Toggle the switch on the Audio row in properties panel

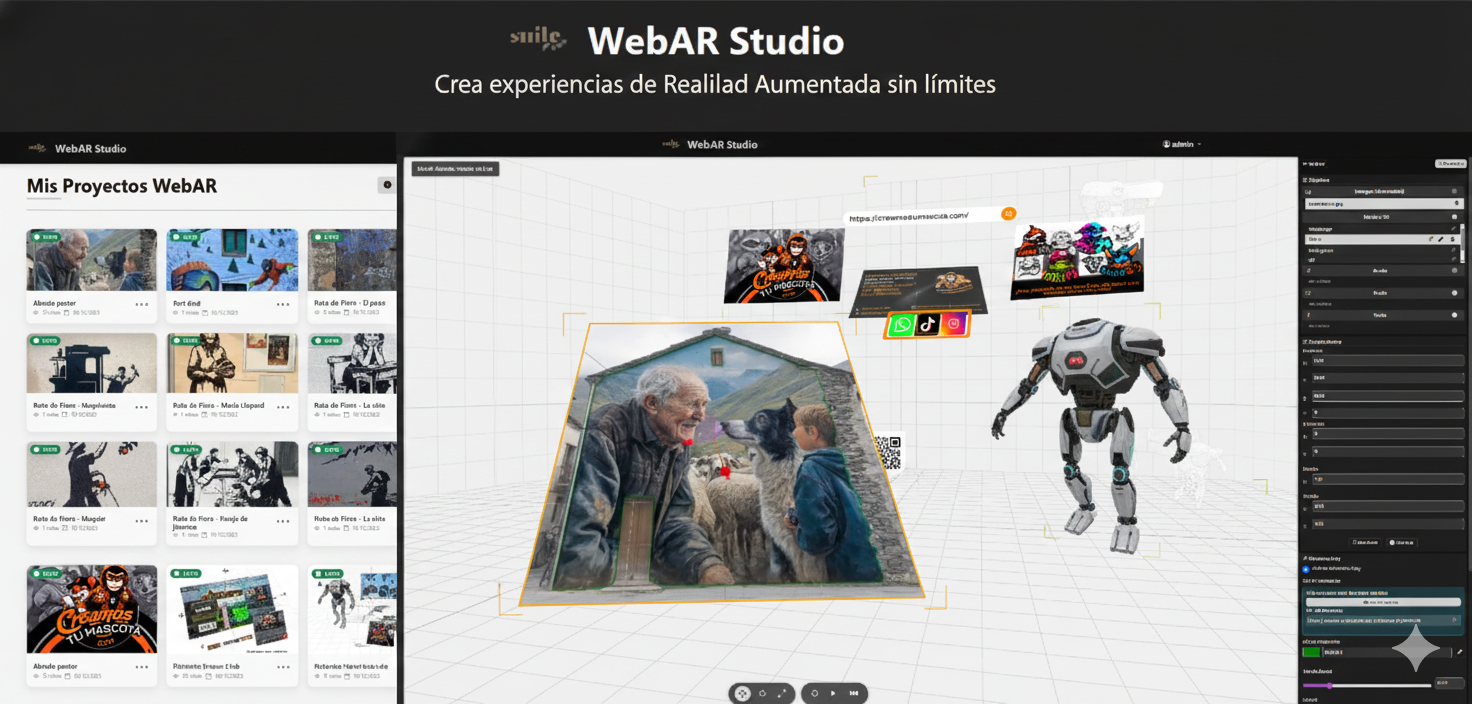pos(1454,270)
